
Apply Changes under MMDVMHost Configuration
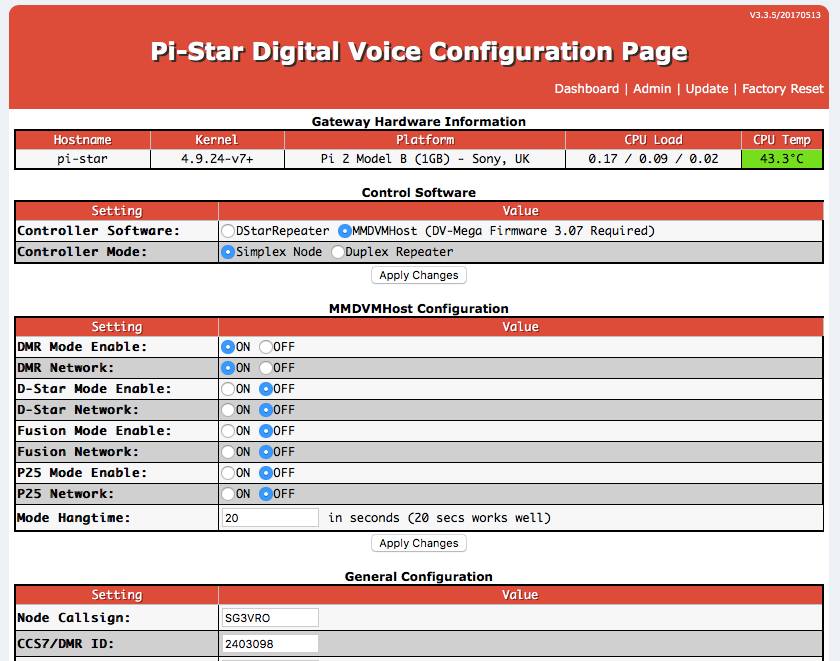point(419,543)
